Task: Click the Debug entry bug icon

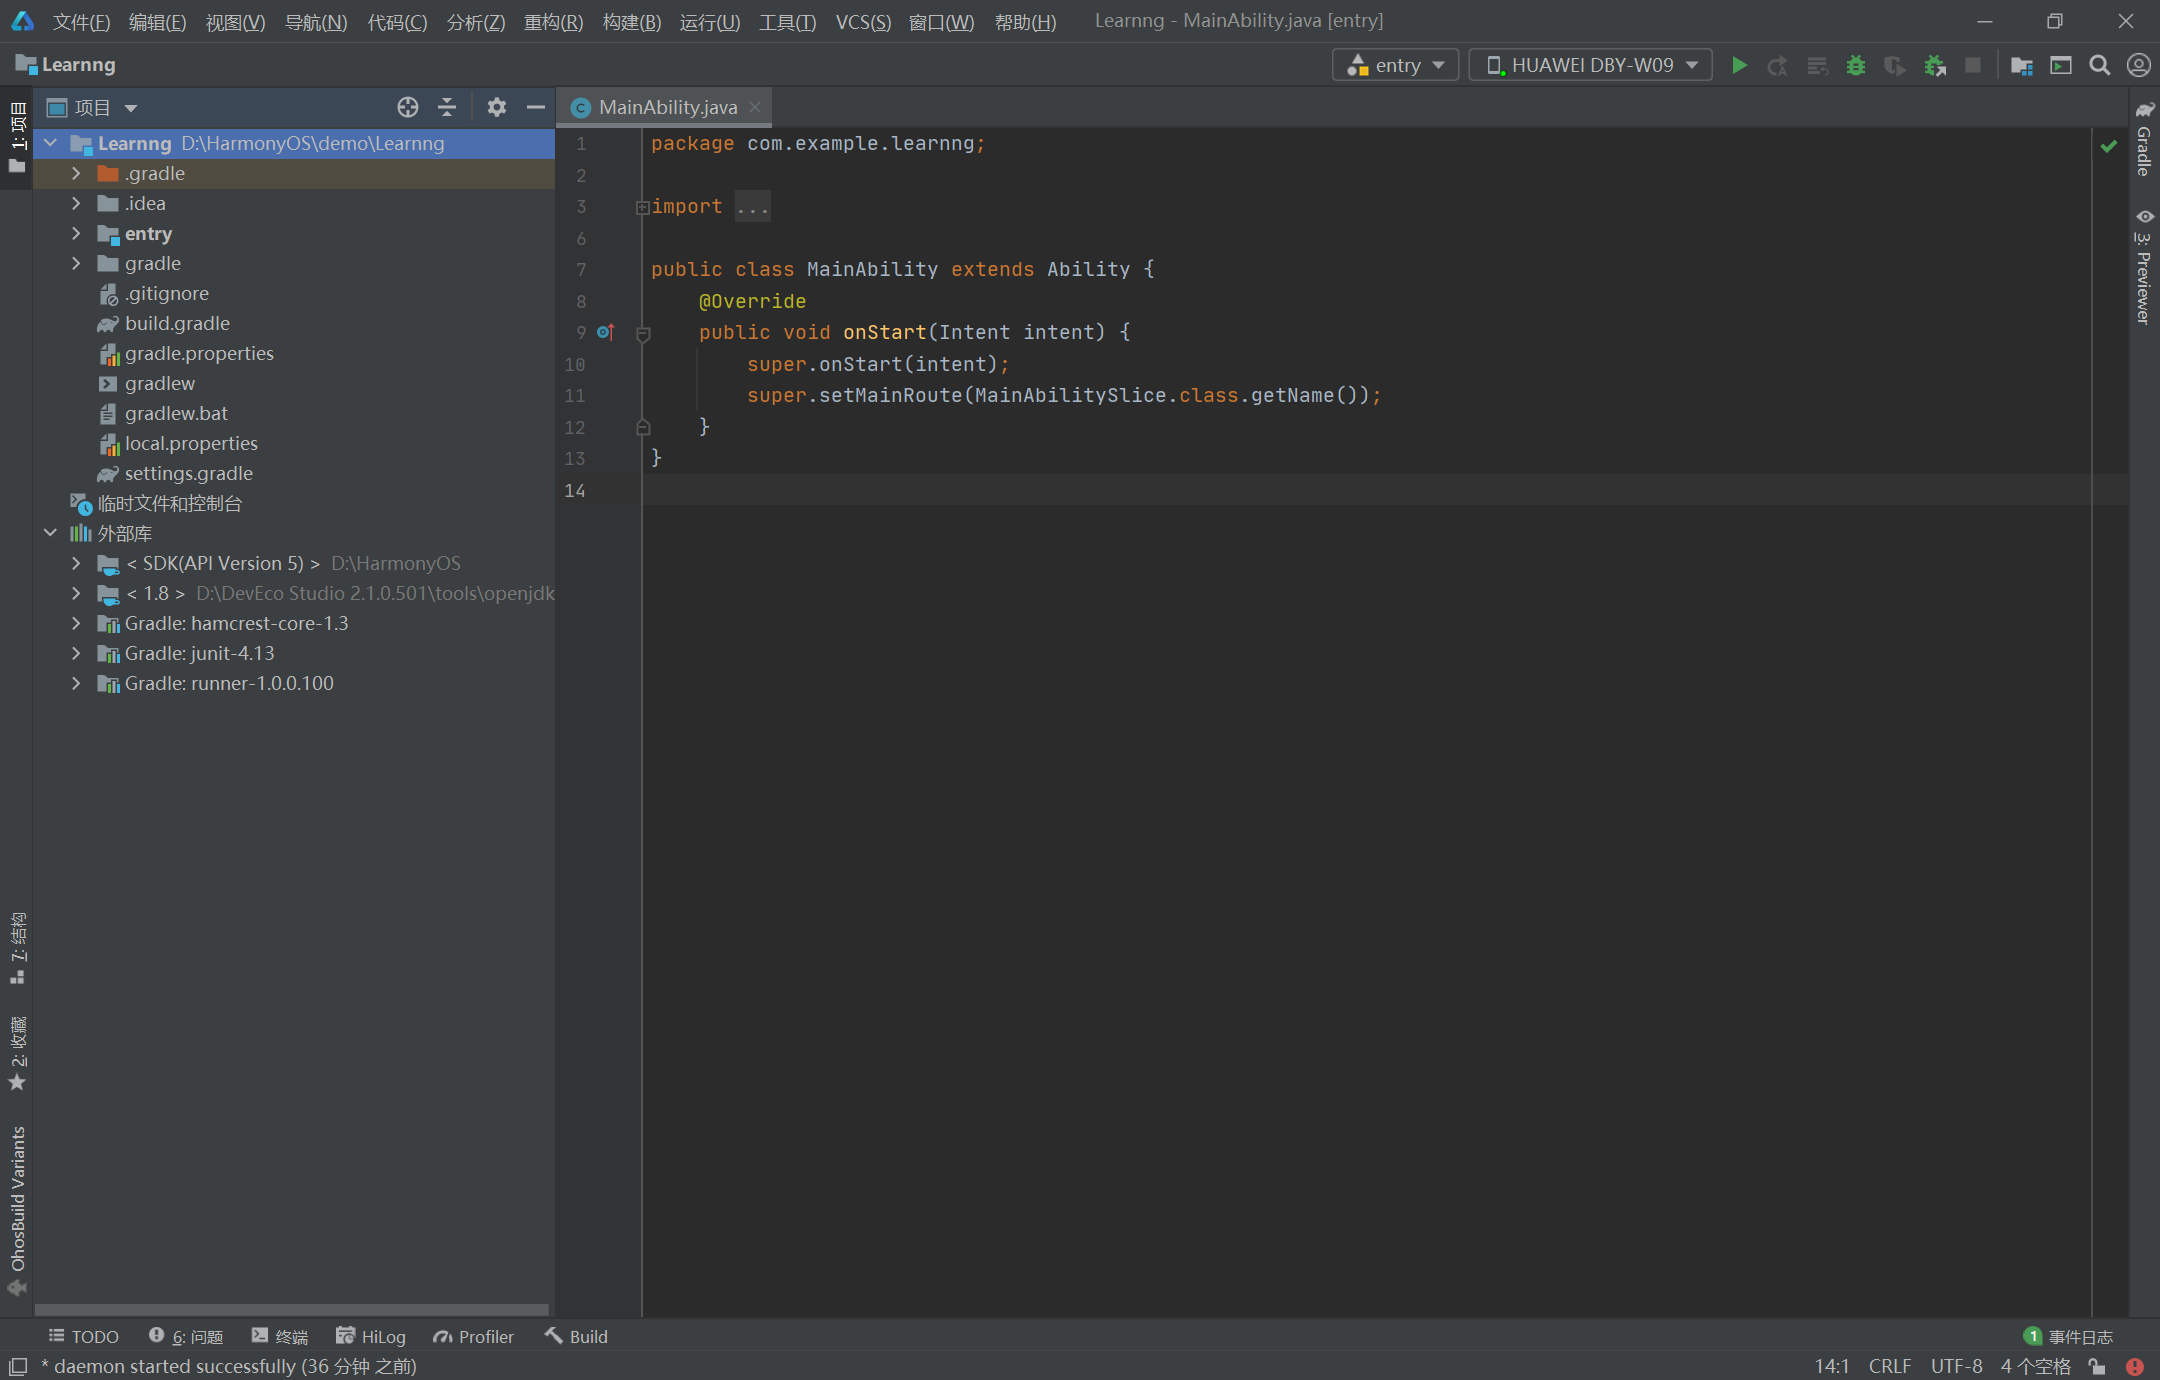Action: point(1856,65)
